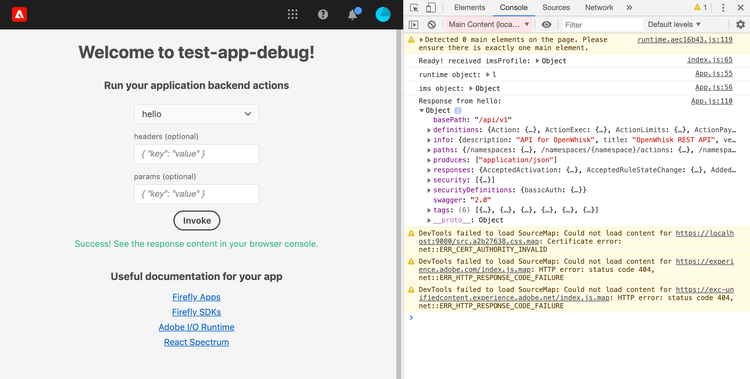Open the Main Content context selector
The height and width of the screenshot is (379, 750).
coord(489,24)
